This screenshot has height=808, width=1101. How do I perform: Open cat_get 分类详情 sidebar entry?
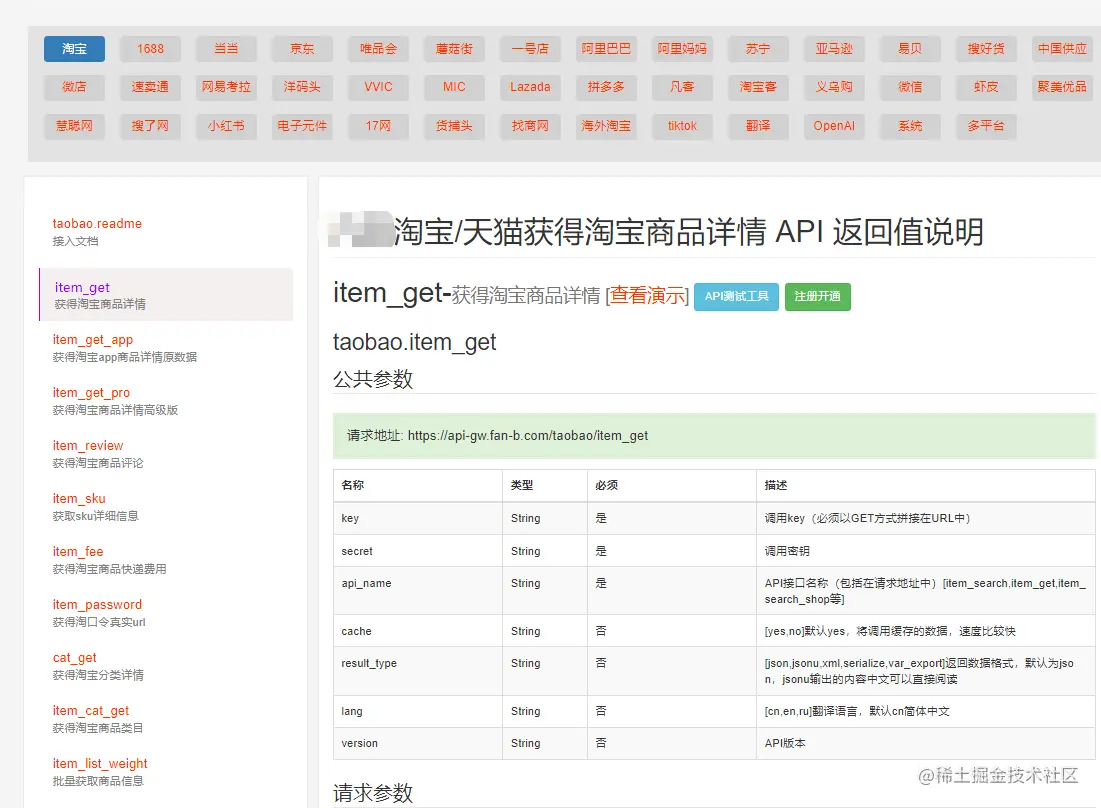tap(98, 665)
